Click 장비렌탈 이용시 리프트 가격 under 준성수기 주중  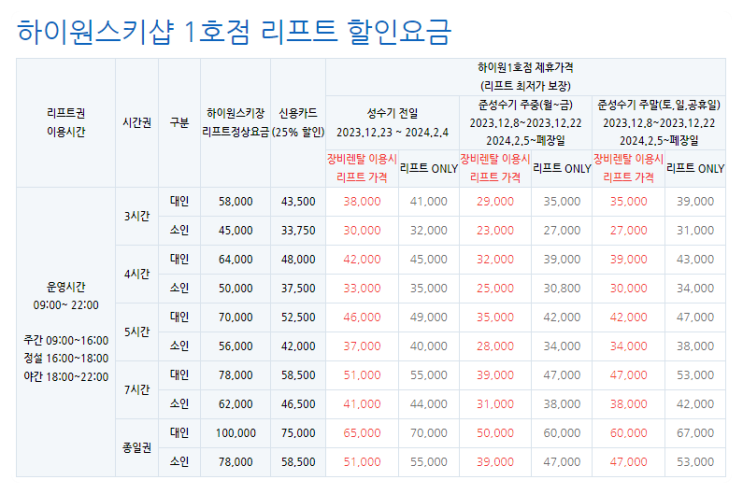coord(495,168)
